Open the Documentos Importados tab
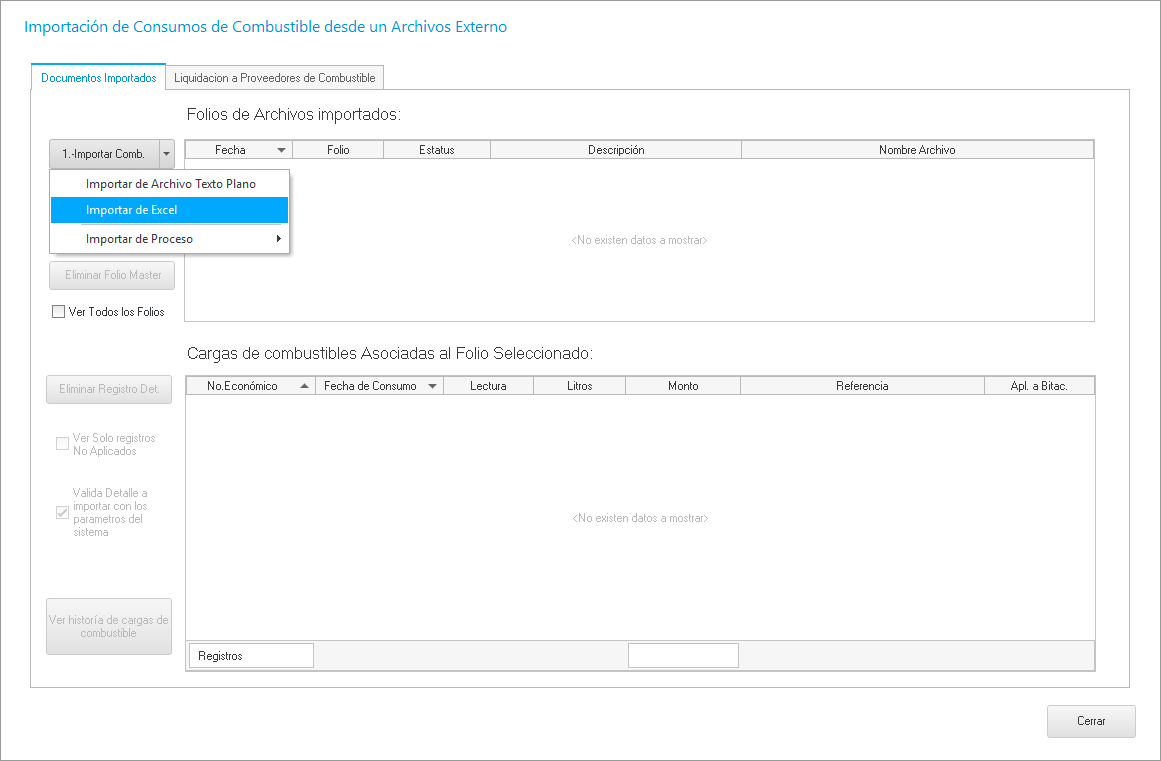 (x=98, y=77)
